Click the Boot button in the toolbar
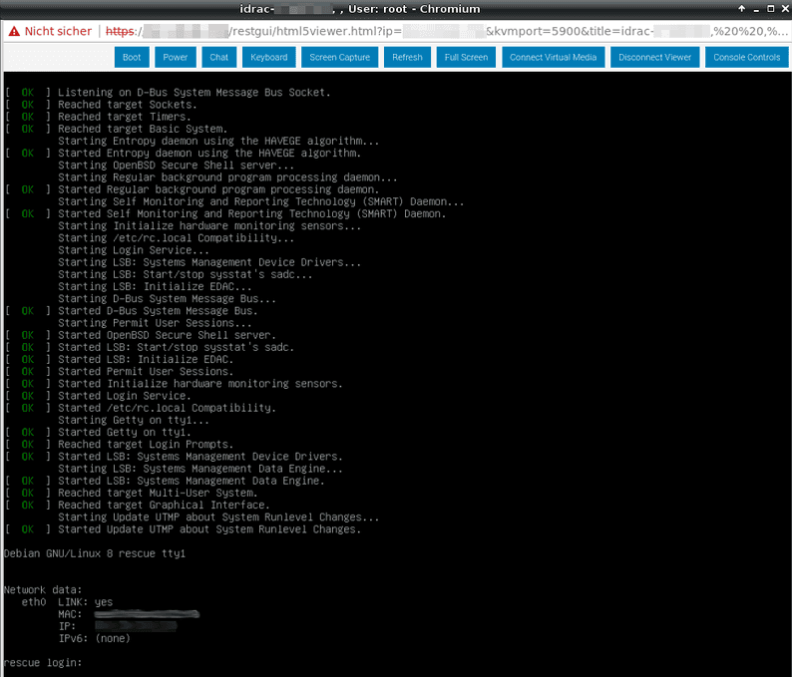The width and height of the screenshot is (792, 677). [131, 57]
